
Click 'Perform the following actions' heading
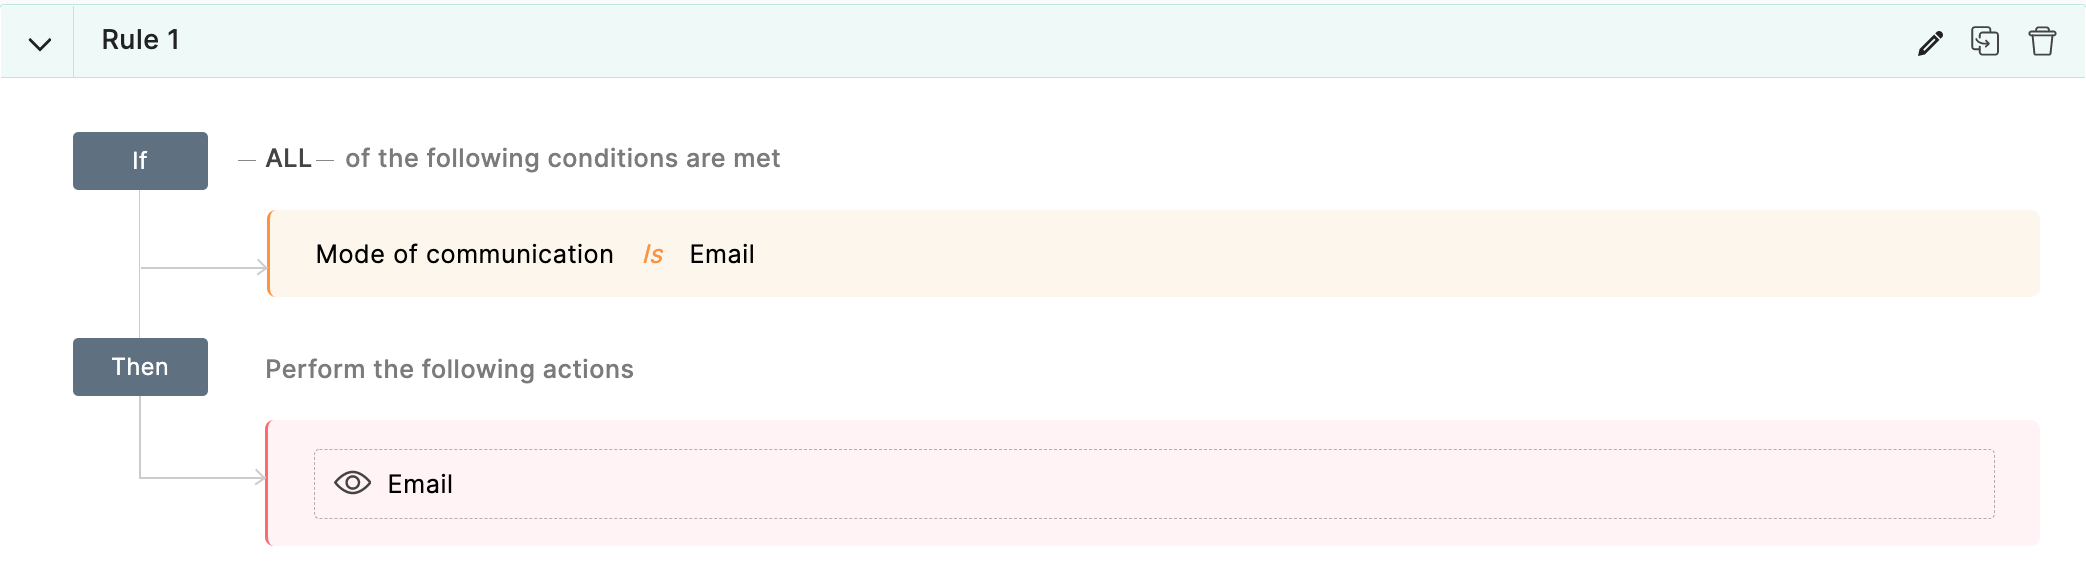[449, 369]
